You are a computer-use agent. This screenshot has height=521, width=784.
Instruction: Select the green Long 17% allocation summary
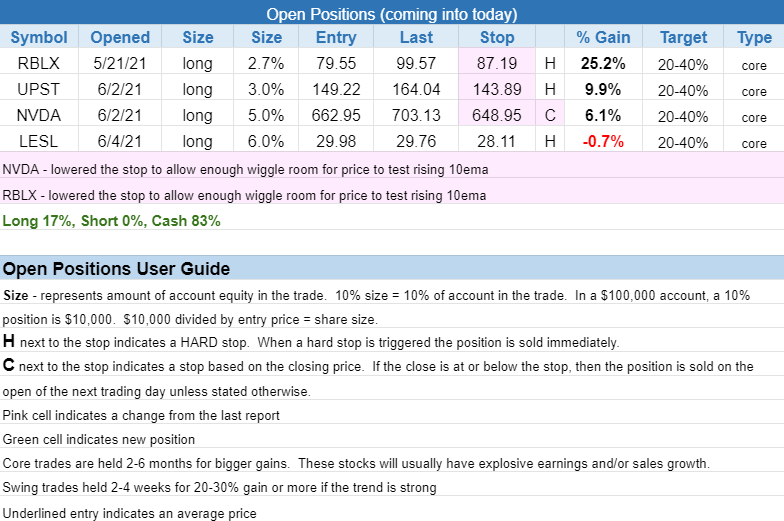(x=112, y=220)
